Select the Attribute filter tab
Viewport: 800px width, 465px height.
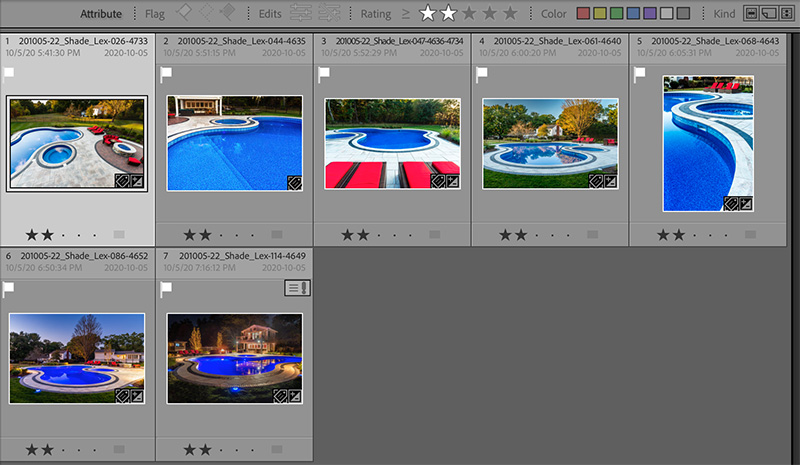tap(101, 14)
